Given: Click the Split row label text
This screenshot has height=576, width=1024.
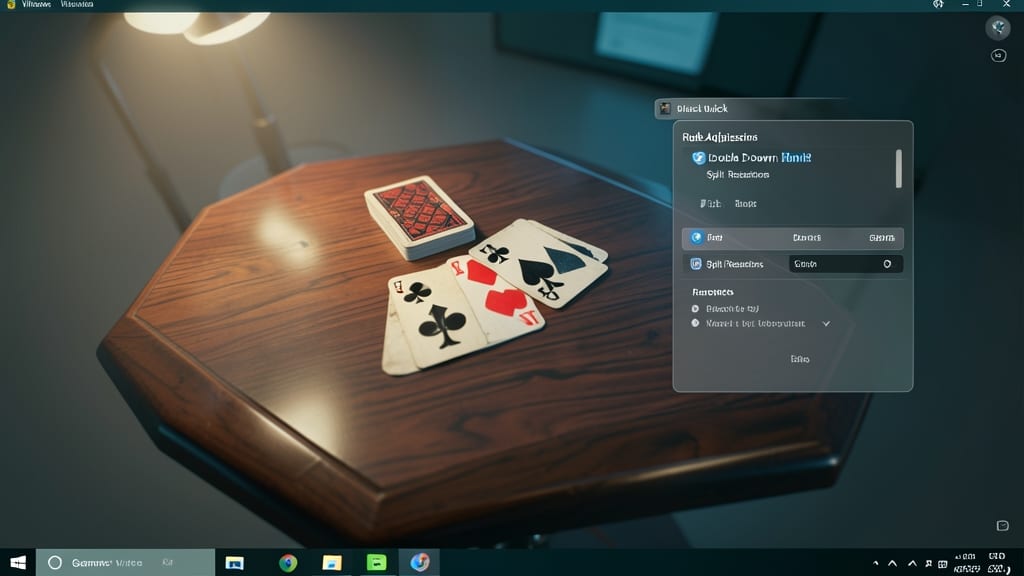Looking at the screenshot, I should 735,264.
